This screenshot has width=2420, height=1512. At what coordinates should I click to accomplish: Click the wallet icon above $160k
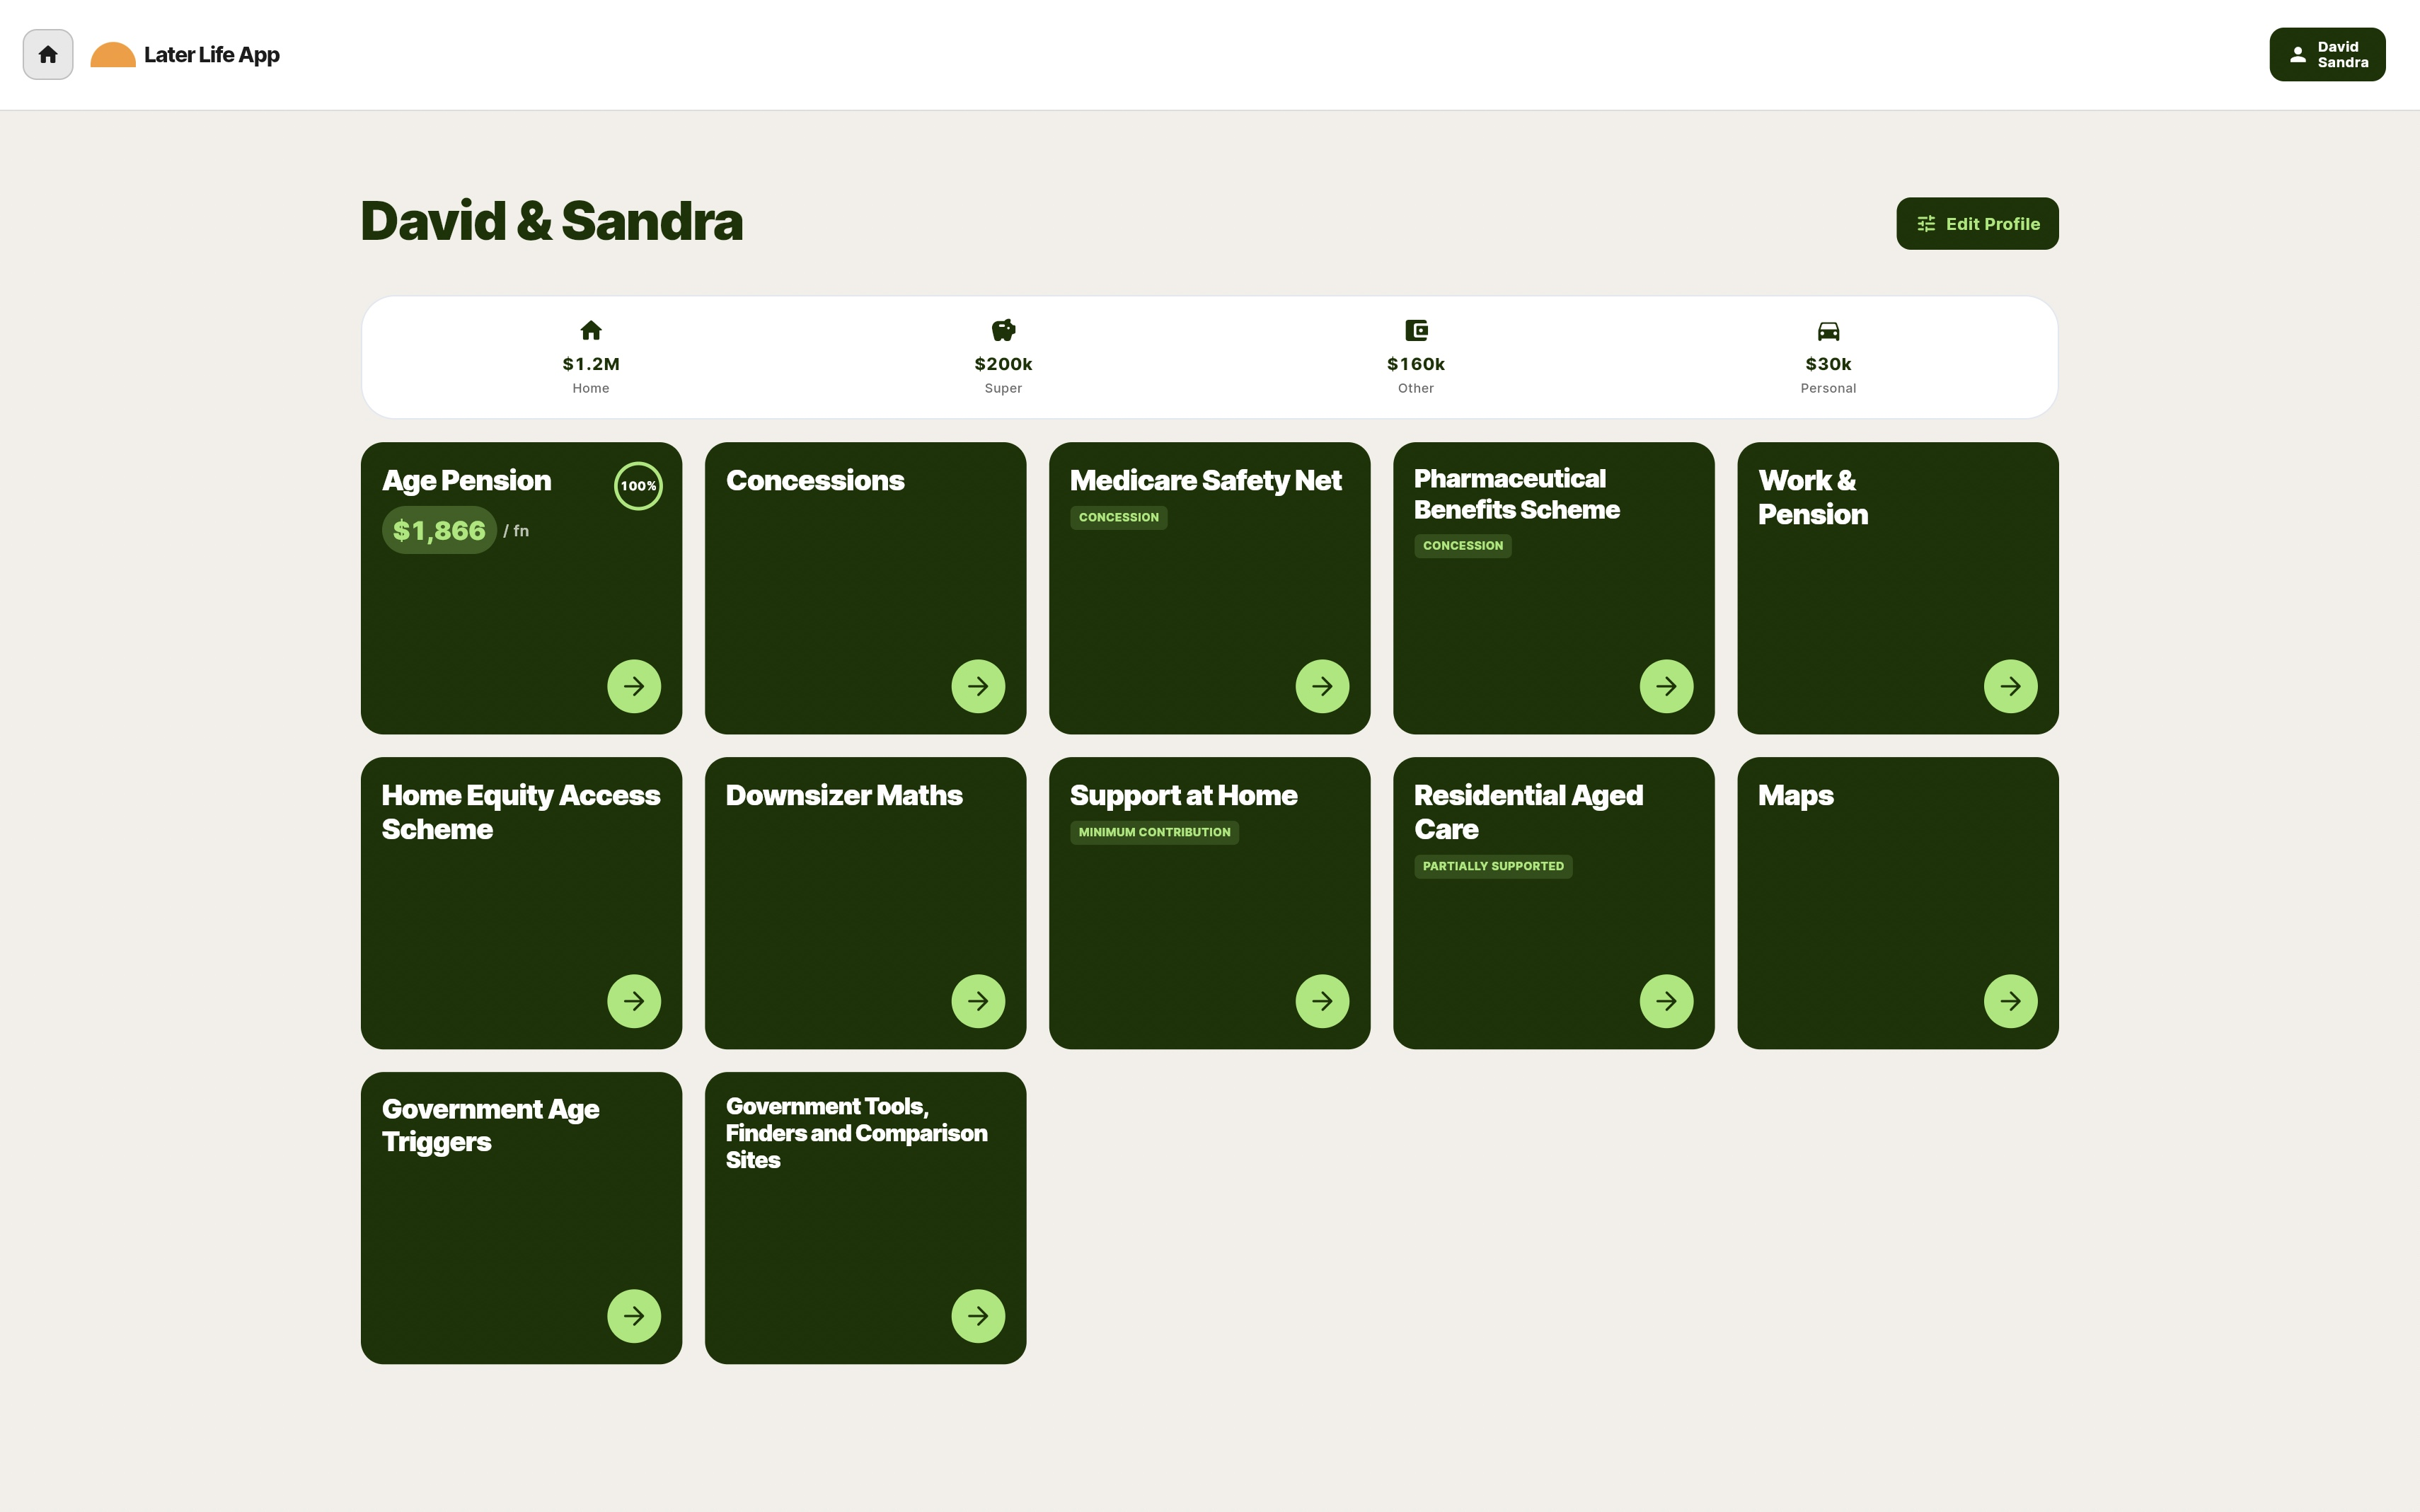tap(1416, 330)
